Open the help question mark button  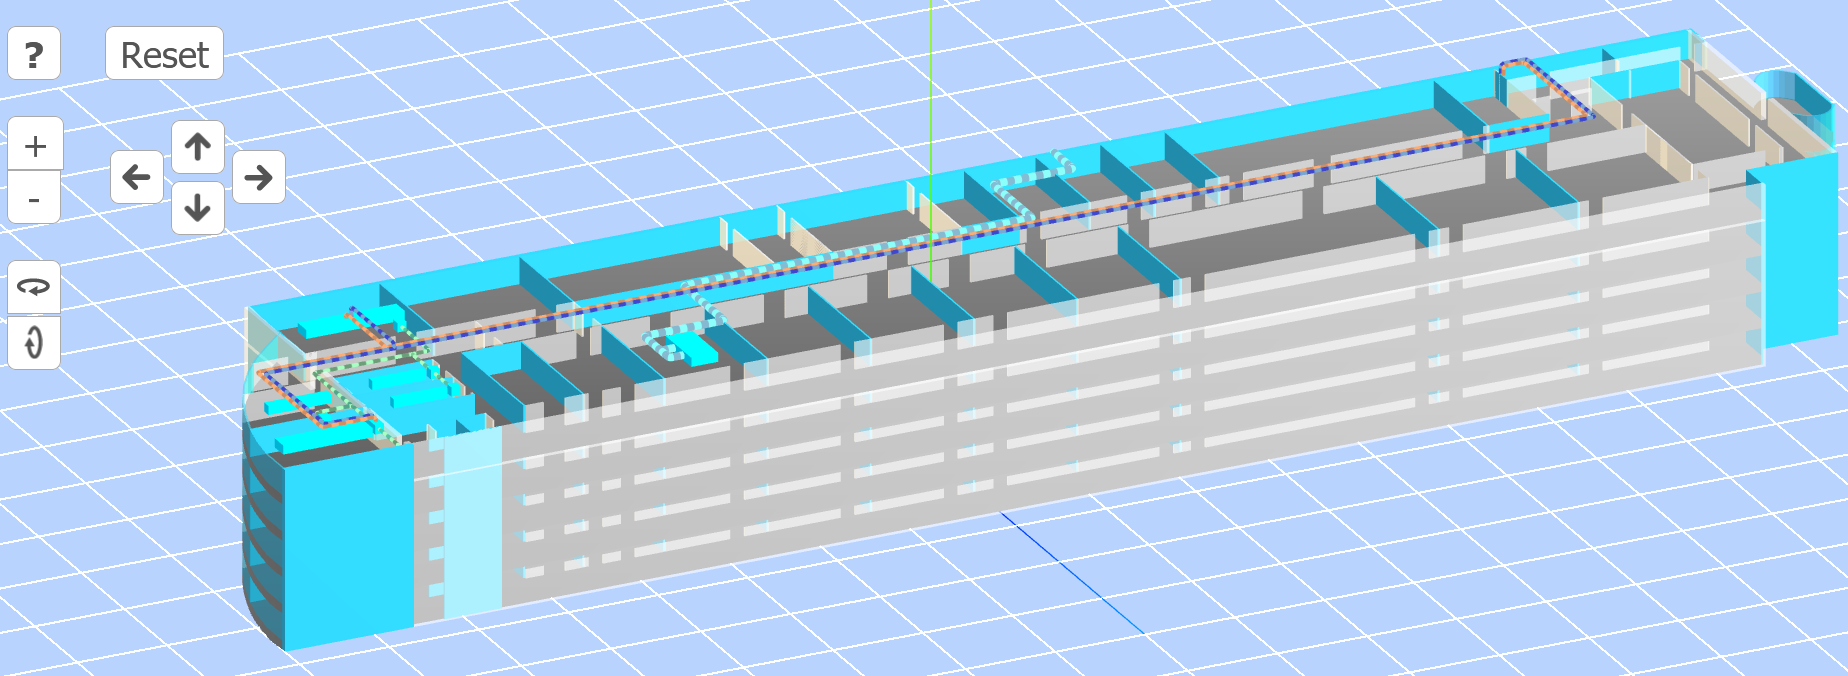[x=34, y=53]
